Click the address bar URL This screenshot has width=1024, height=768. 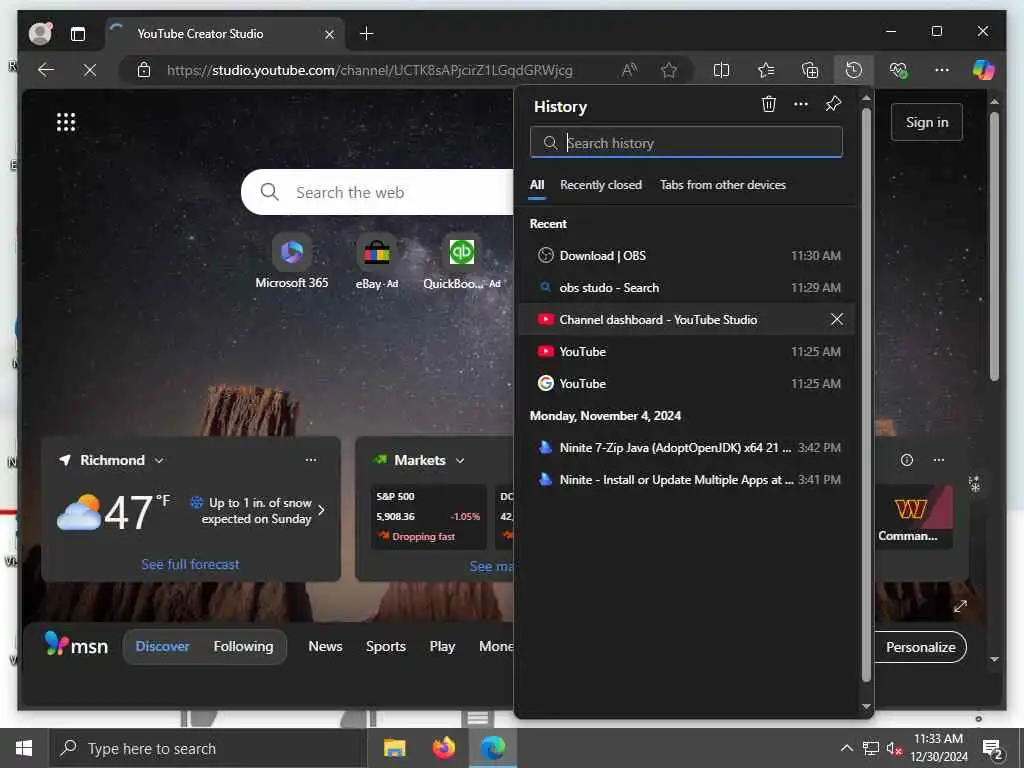click(x=370, y=70)
